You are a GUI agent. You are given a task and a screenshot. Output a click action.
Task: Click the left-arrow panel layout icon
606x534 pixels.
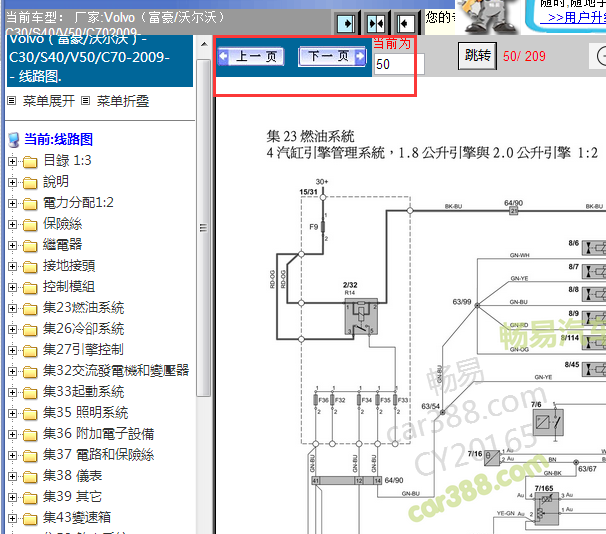406,24
